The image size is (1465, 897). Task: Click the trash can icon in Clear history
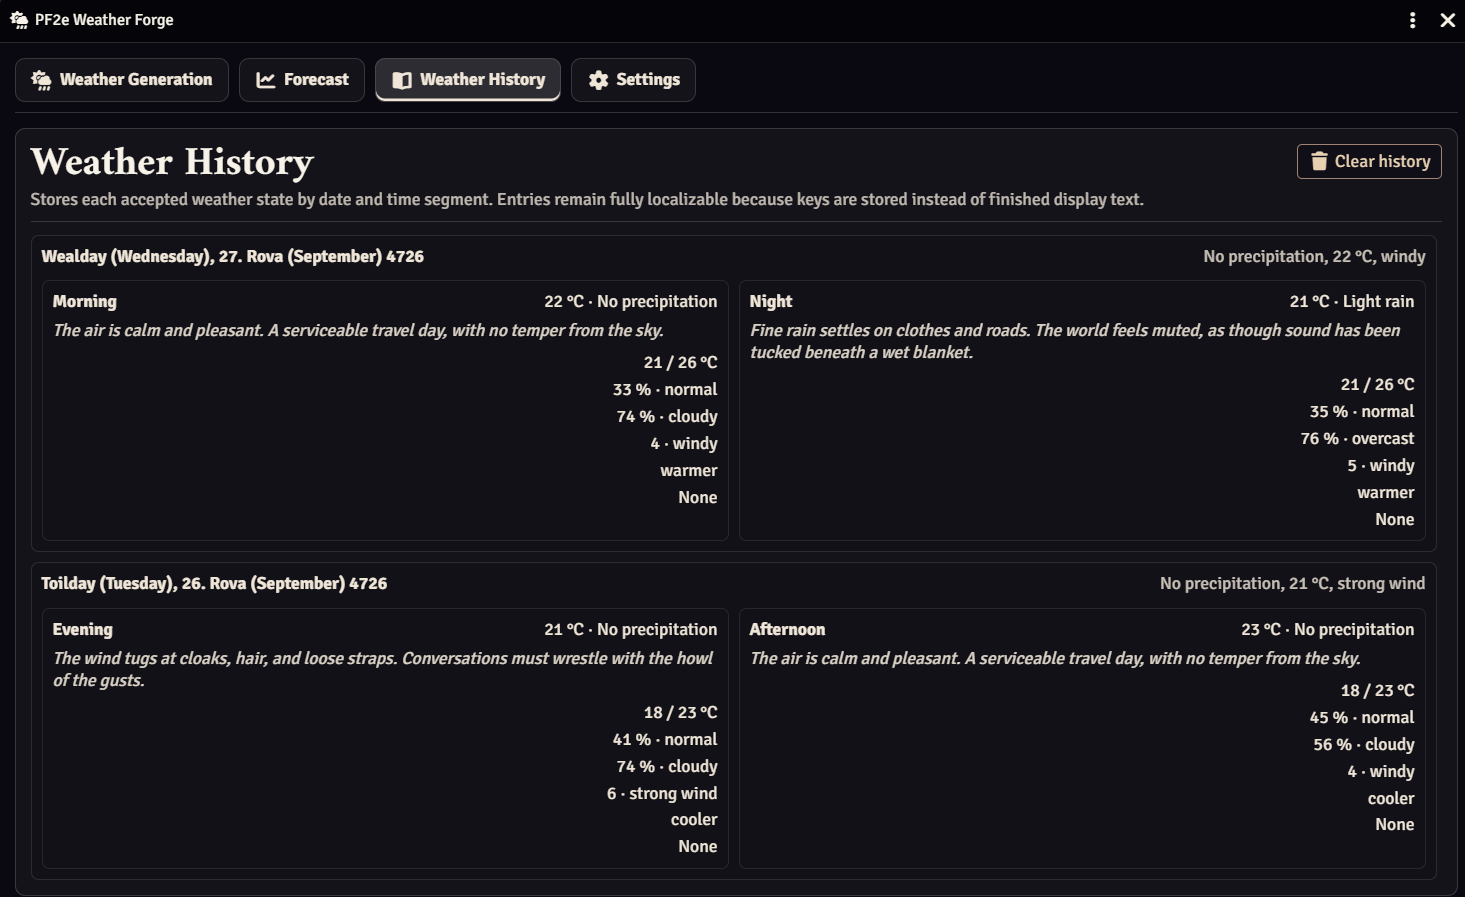(1319, 161)
